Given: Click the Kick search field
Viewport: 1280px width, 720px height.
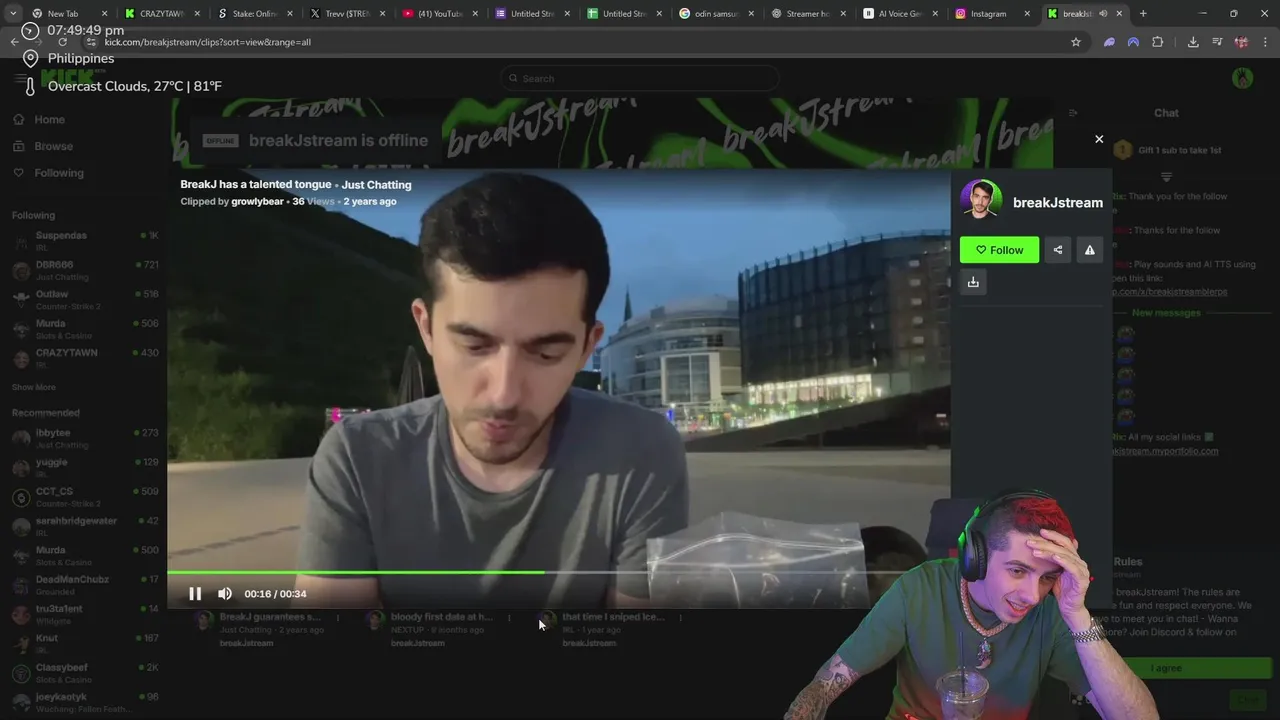Looking at the screenshot, I should point(640,78).
